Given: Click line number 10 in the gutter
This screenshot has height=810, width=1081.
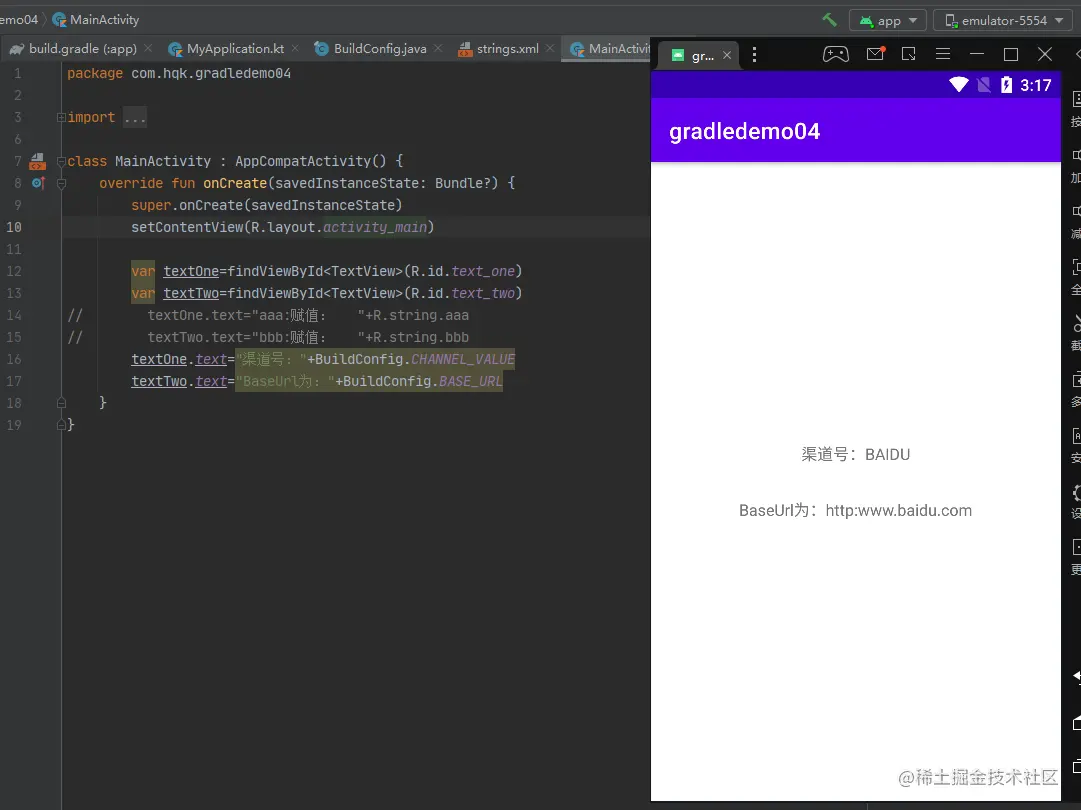Looking at the screenshot, I should (14, 227).
